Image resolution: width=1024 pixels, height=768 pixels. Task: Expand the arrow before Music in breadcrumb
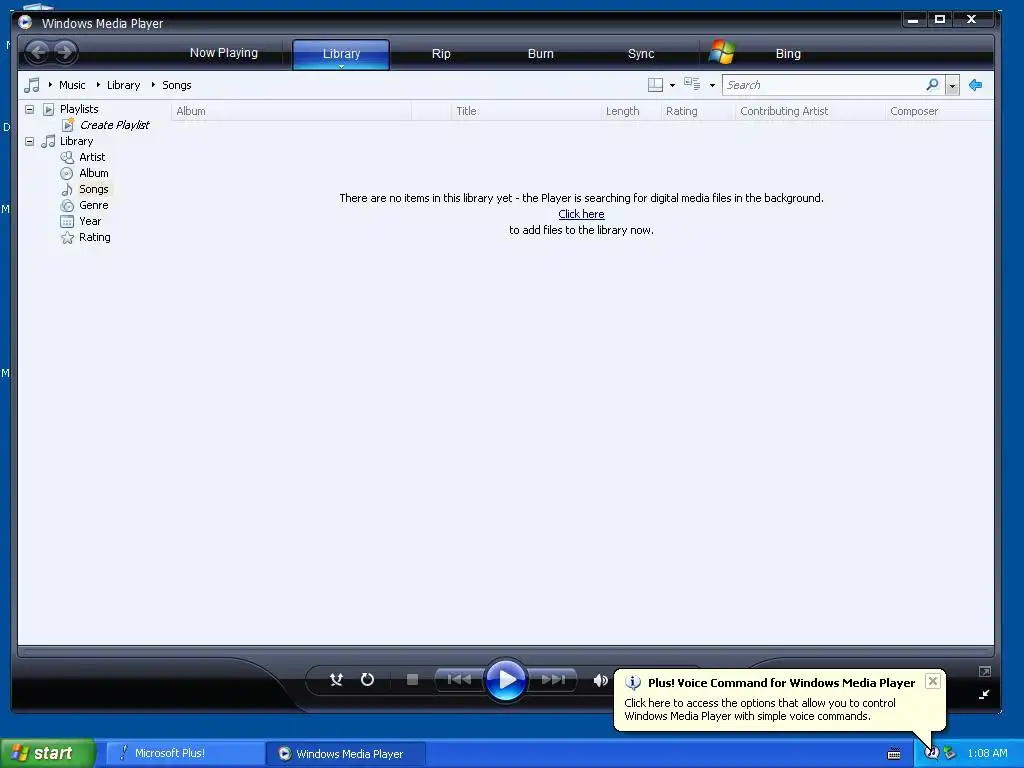tap(50, 85)
